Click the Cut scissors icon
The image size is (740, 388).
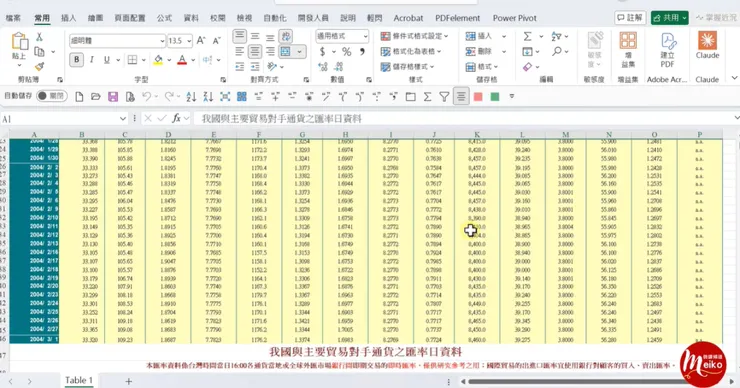pyautogui.click(x=39, y=37)
